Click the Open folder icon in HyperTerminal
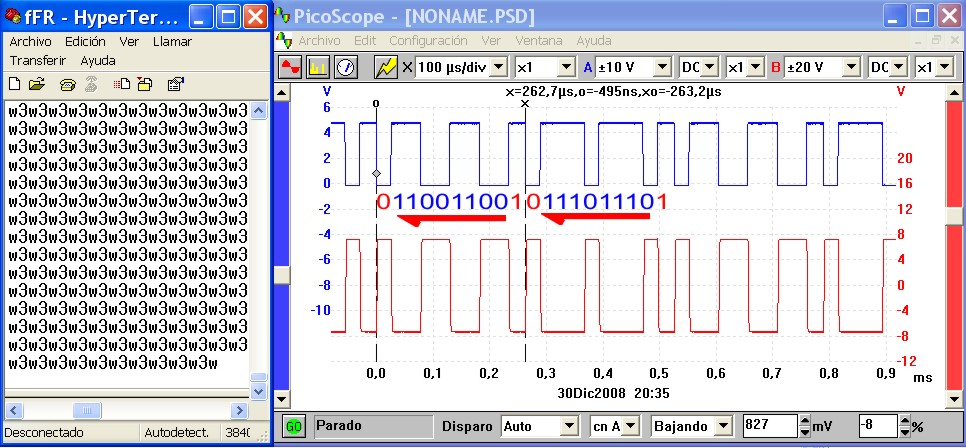Image resolution: width=966 pixels, height=448 pixels. pyautogui.click(x=37, y=84)
